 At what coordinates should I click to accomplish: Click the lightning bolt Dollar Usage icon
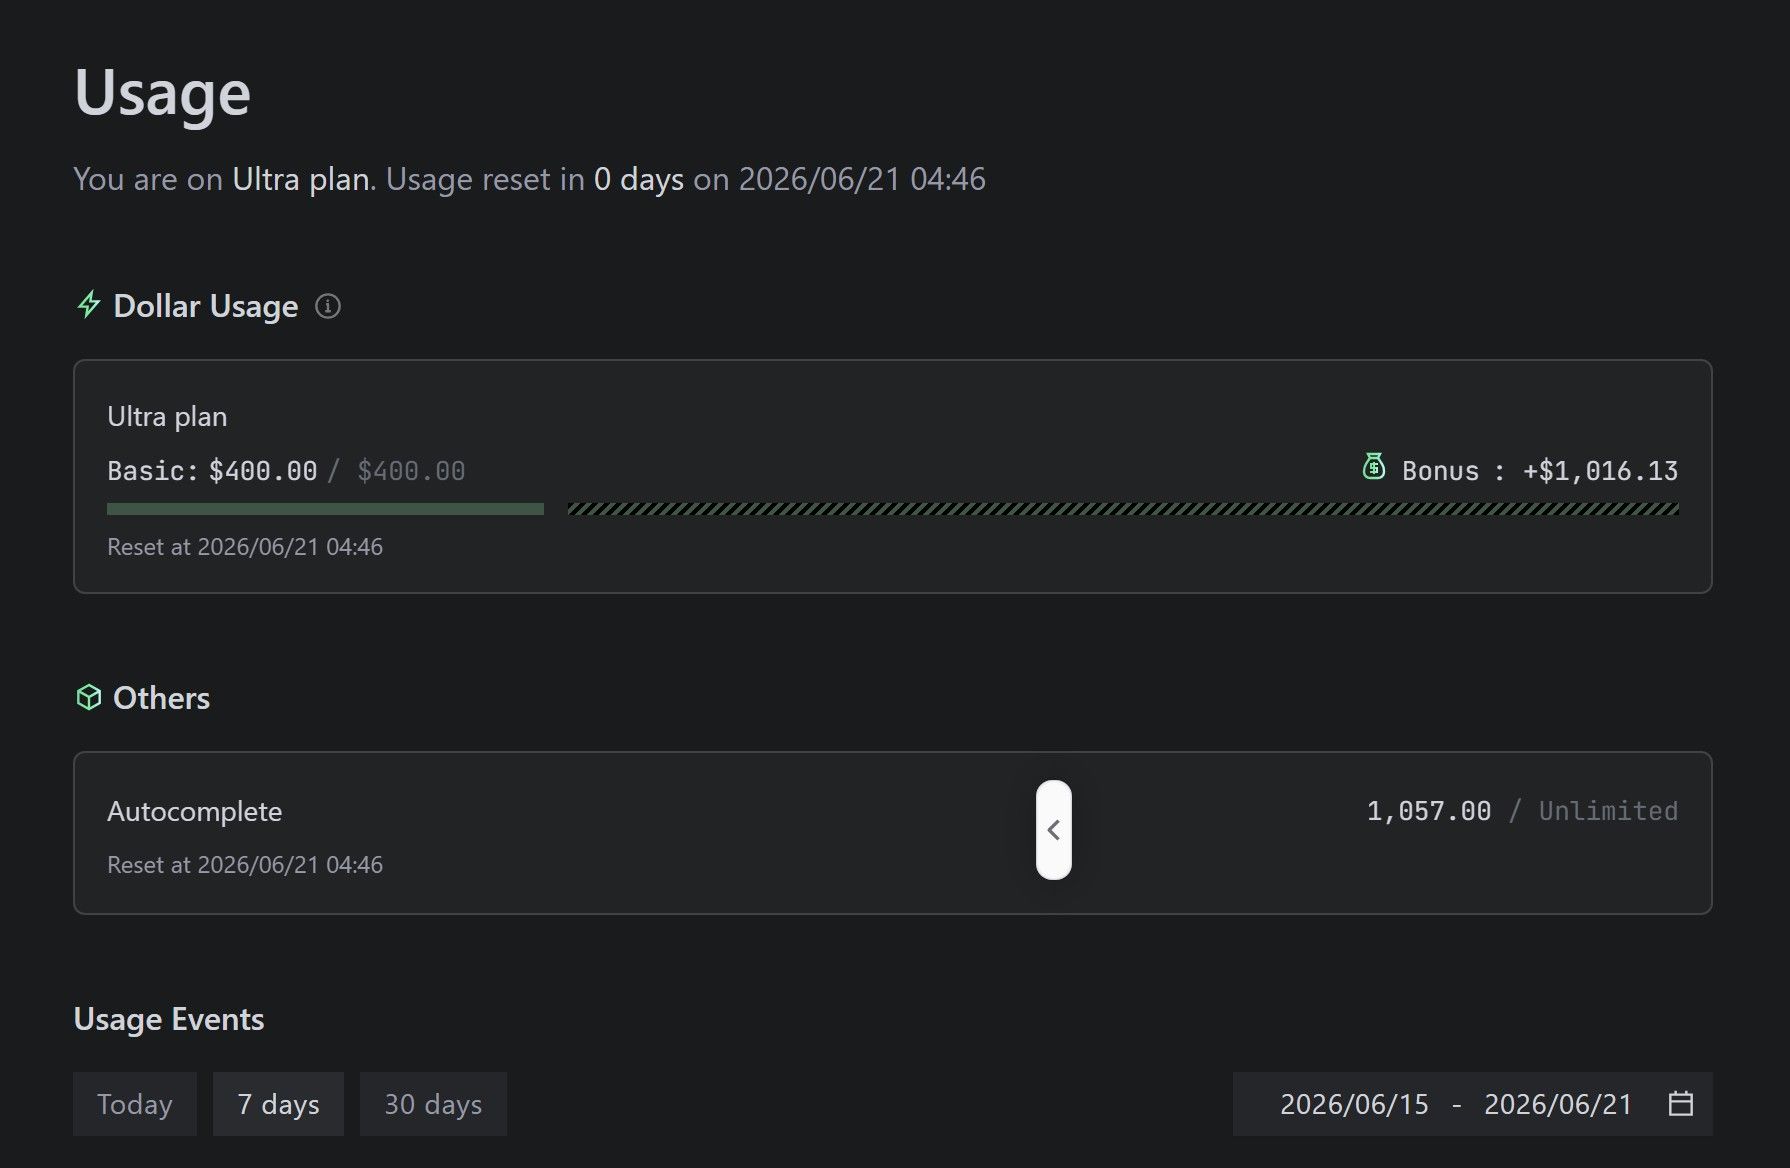click(89, 304)
